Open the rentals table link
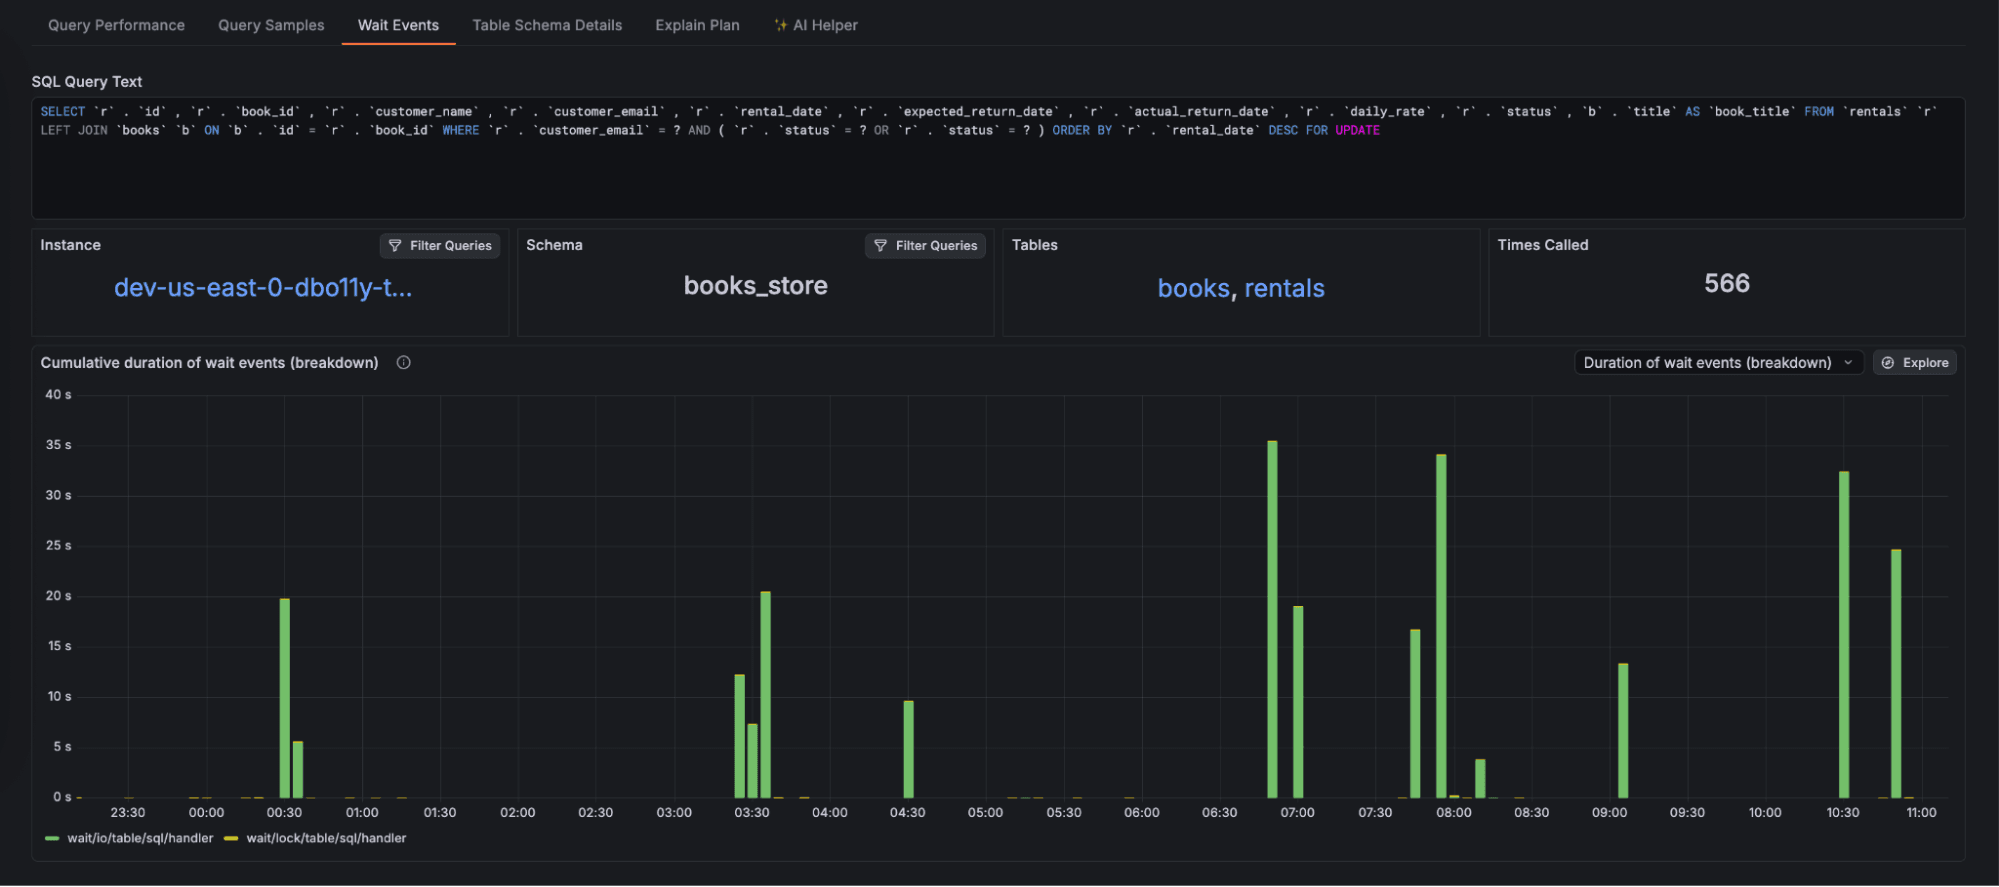The image size is (1999, 887). 1284,289
